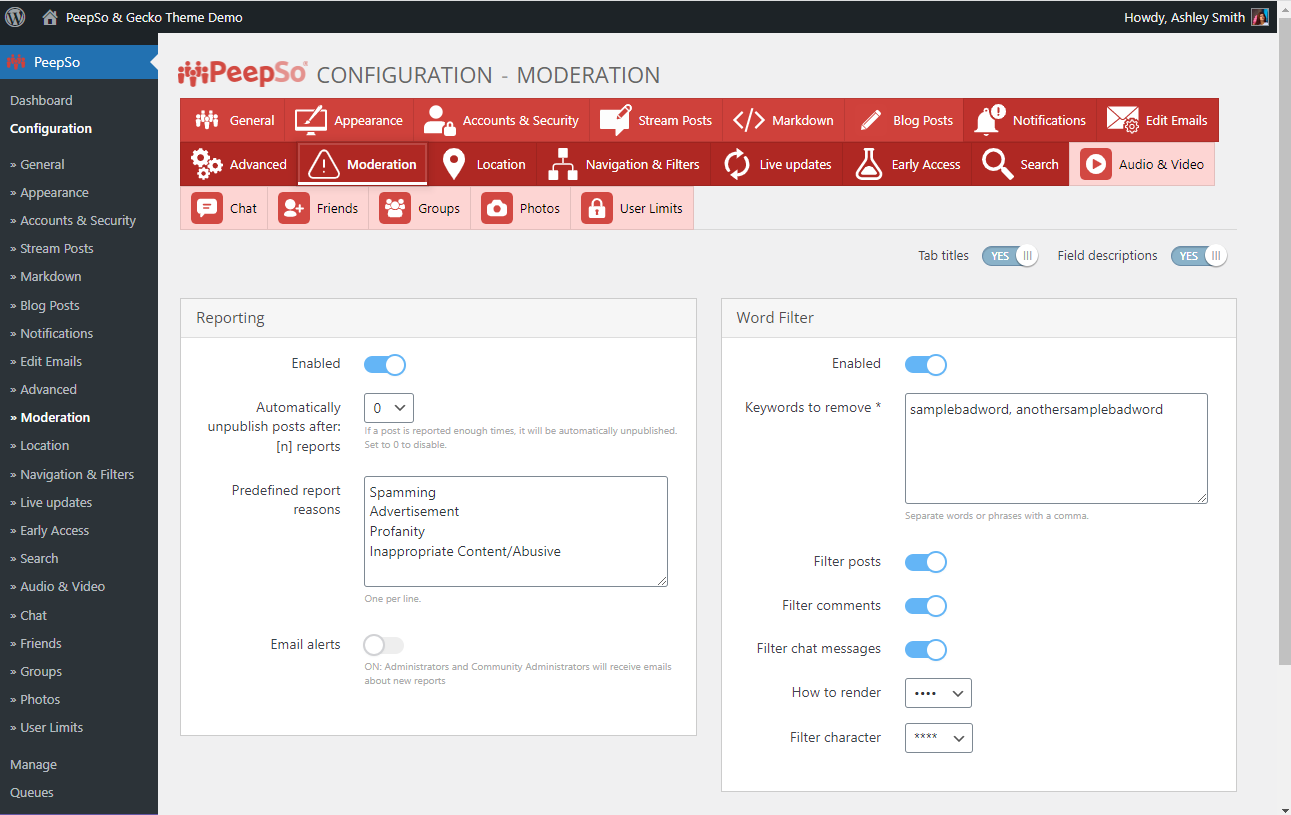Click the Accounts & Security user-lock icon
The image size is (1291, 815).
[439, 120]
